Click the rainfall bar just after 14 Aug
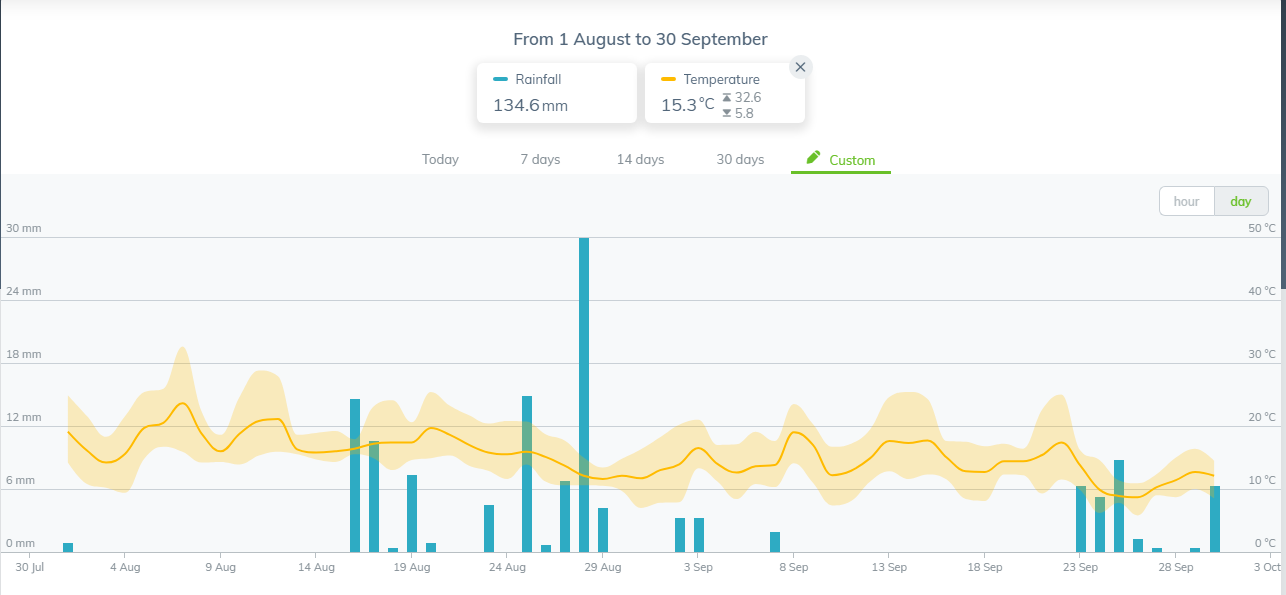This screenshot has width=1286, height=595. pyautogui.click(x=355, y=475)
